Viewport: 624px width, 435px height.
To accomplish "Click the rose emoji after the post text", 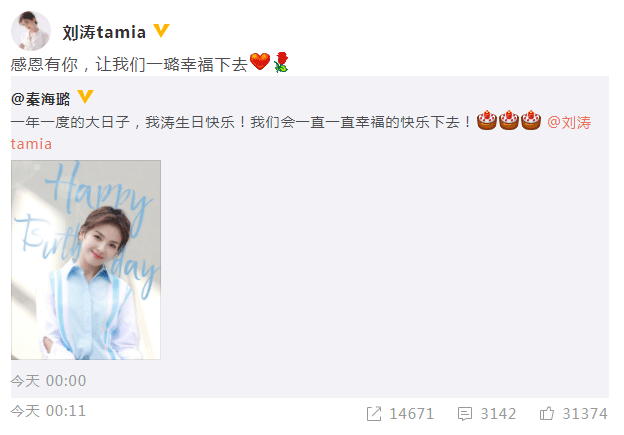I will tap(281, 62).
